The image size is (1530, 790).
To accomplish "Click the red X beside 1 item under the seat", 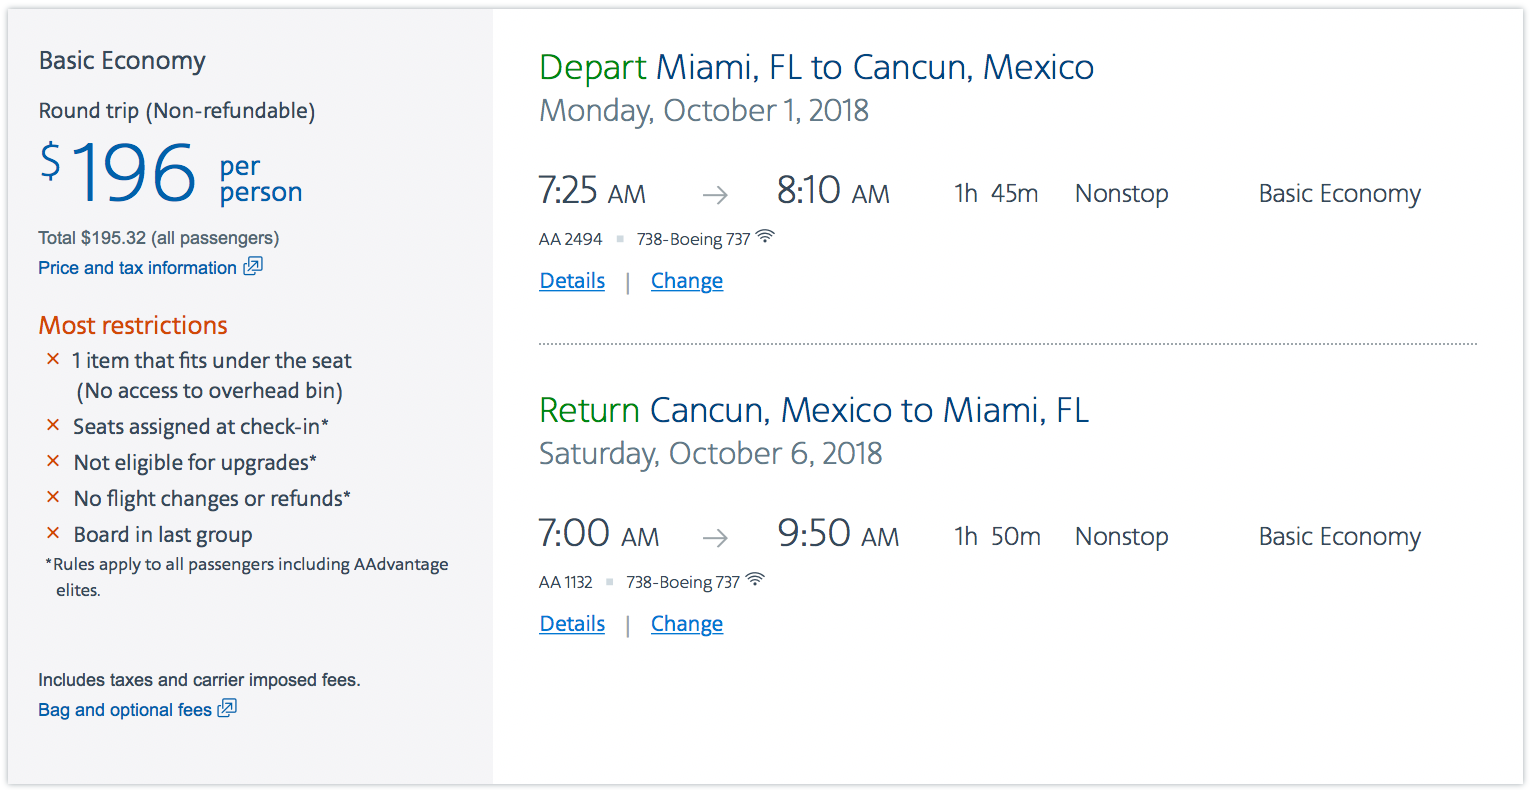I will click(53, 358).
